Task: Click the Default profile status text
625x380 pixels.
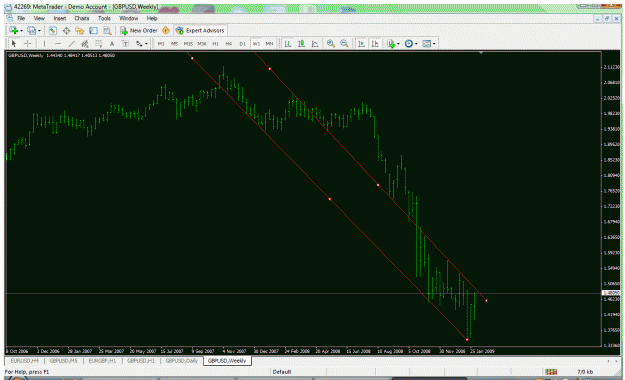Action: [x=282, y=372]
